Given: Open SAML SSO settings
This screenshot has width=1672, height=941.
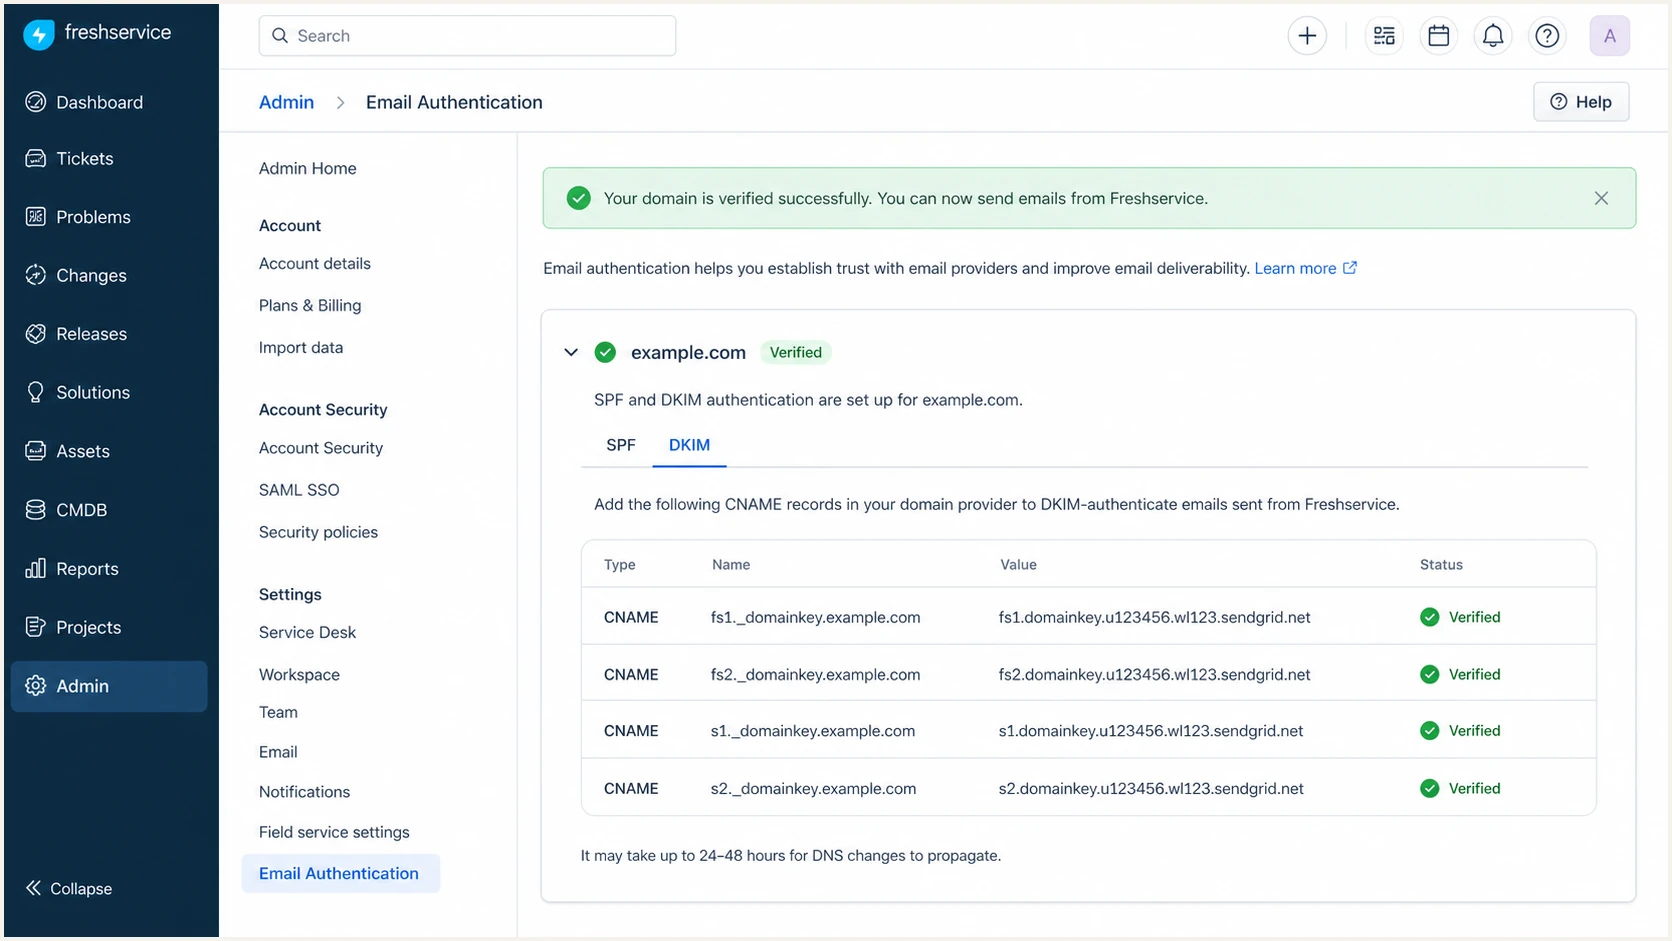Looking at the screenshot, I should tap(299, 490).
